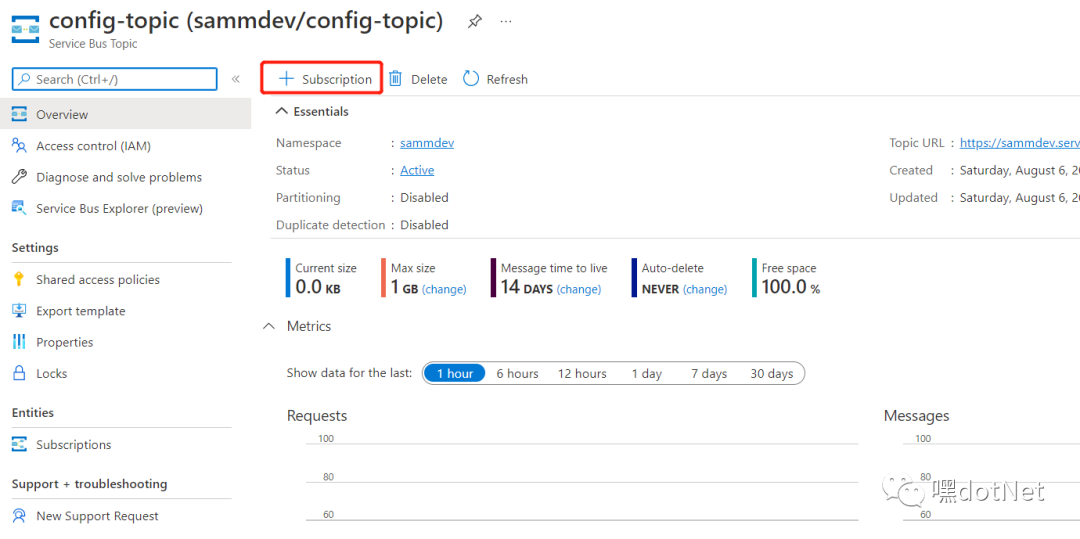Open the more options ellipsis in title
This screenshot has height=539, width=1080.
[506, 21]
